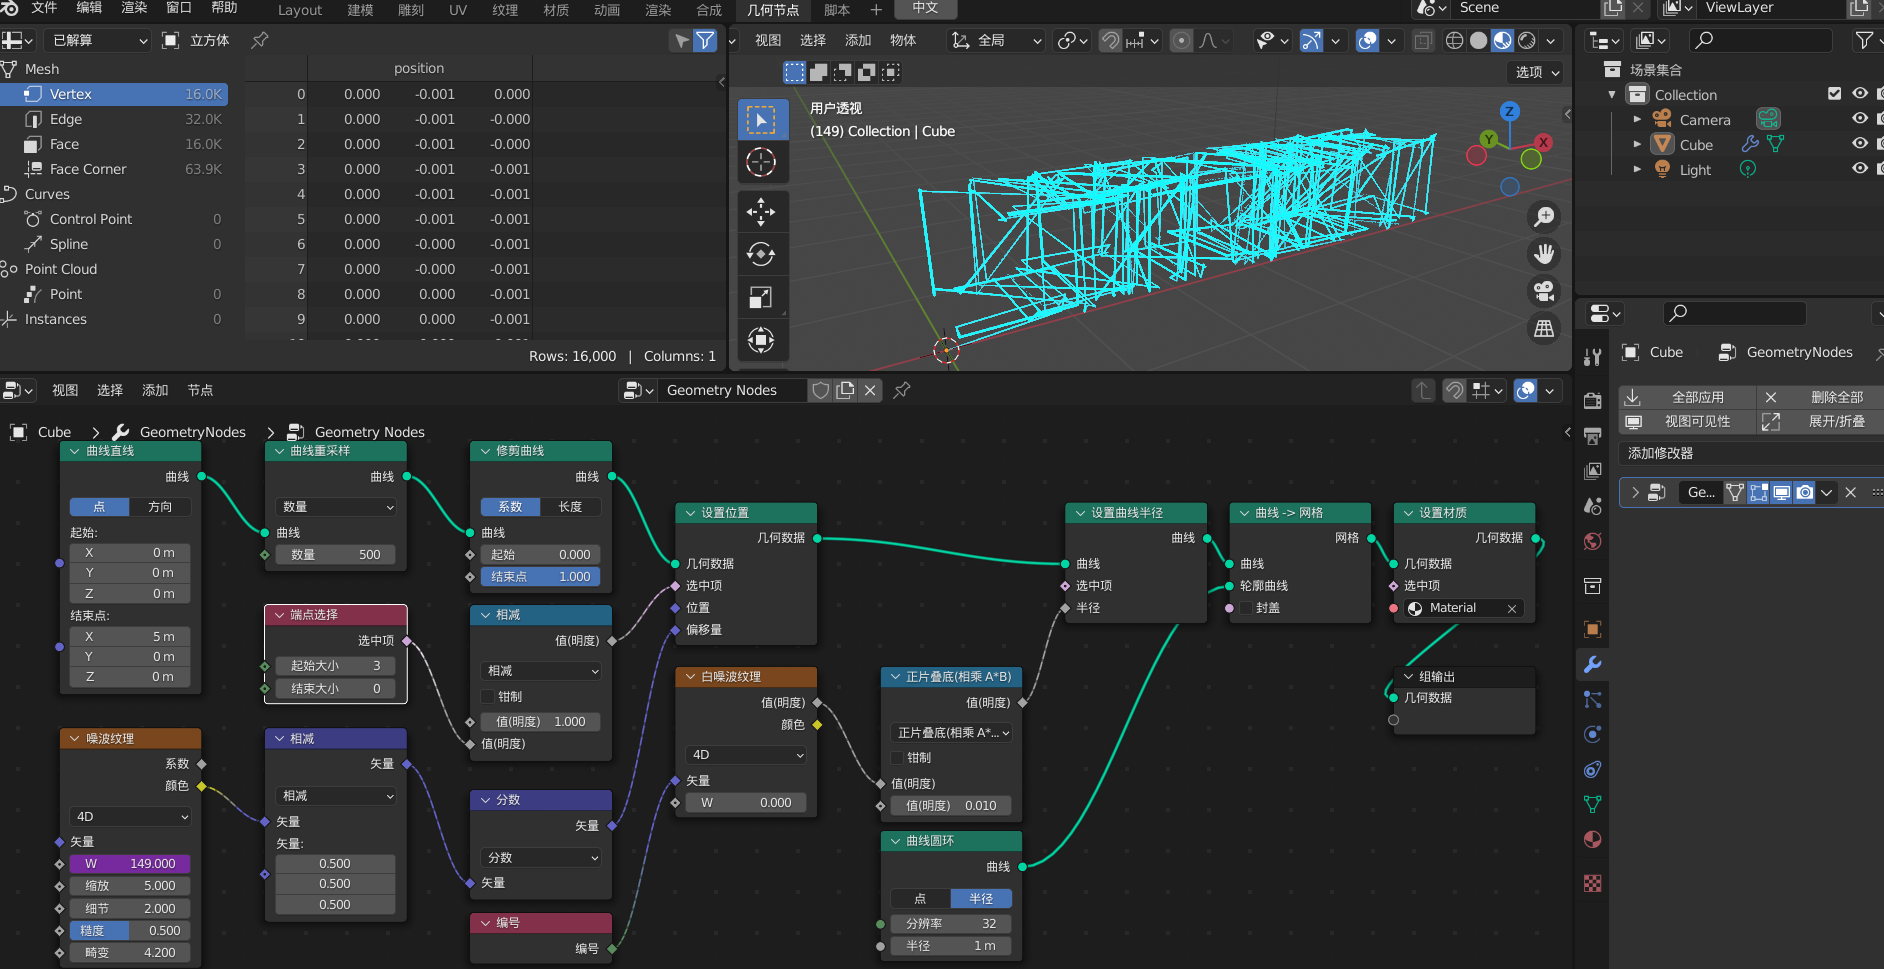Select the Move tool in viewport toolbar

pyautogui.click(x=761, y=212)
